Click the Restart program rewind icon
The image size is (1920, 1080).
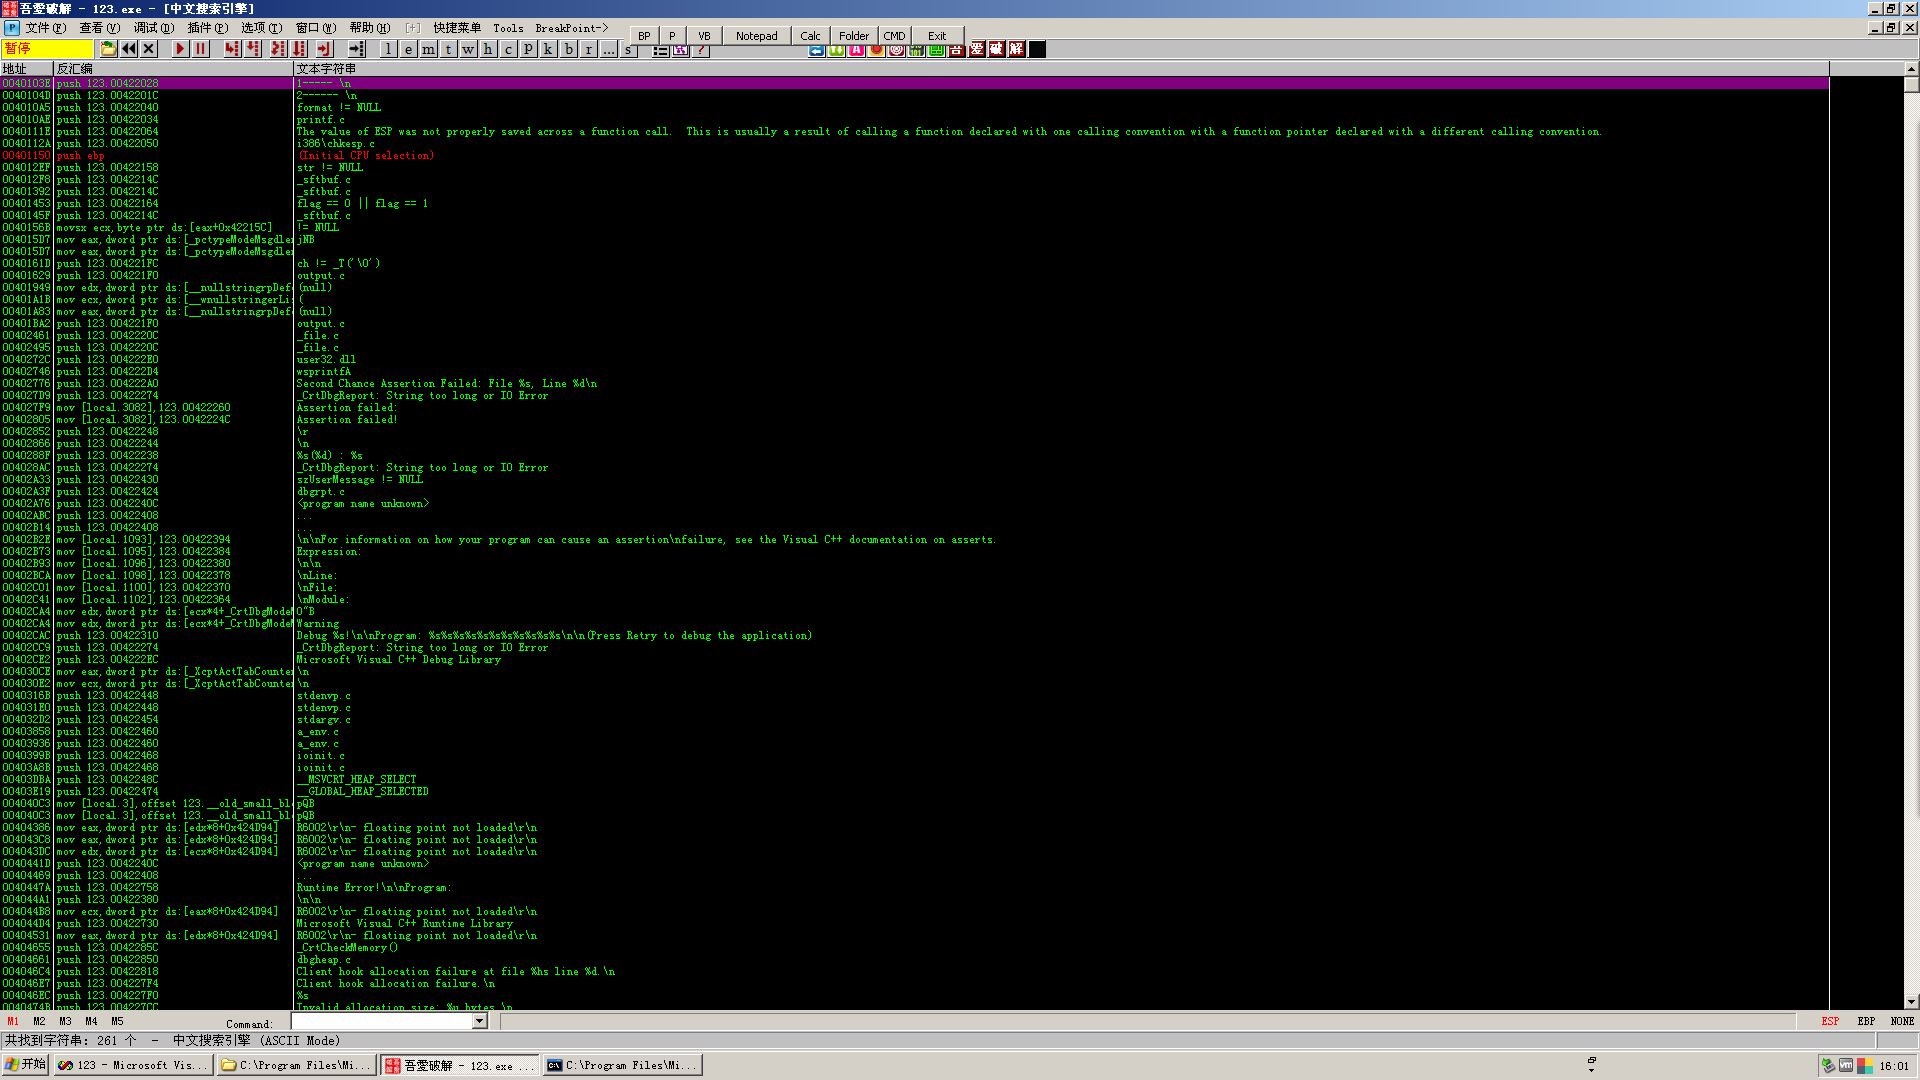coord(129,49)
